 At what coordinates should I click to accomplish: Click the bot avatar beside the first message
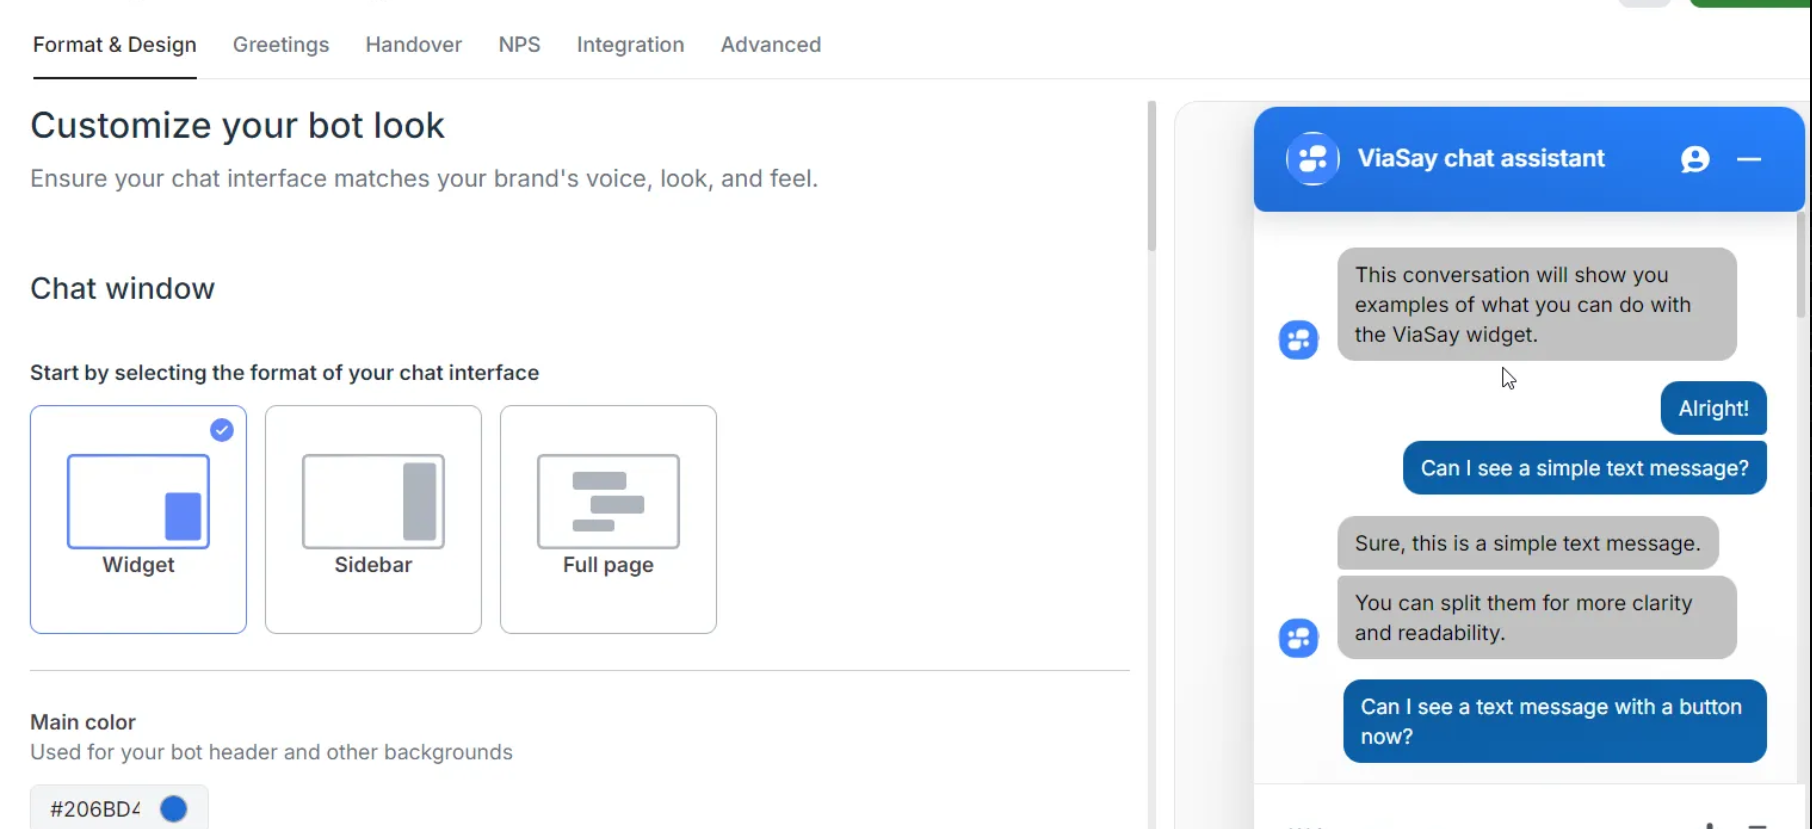pyautogui.click(x=1299, y=340)
